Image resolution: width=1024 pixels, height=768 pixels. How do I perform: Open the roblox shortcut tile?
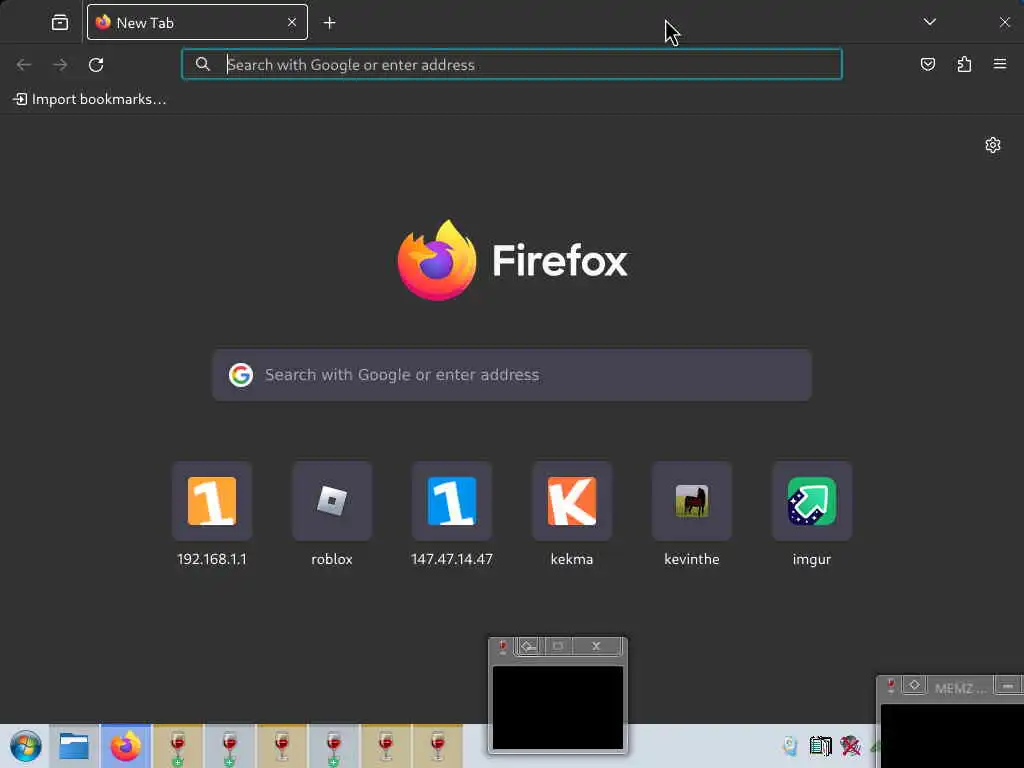pos(332,501)
